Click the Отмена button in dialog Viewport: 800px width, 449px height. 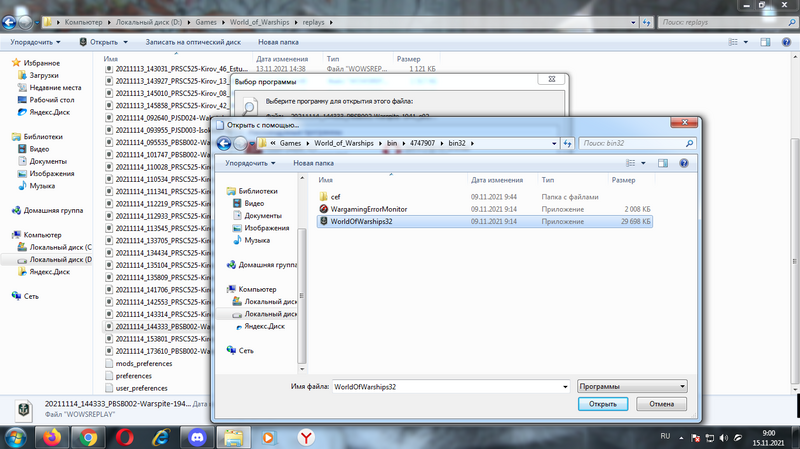661,404
